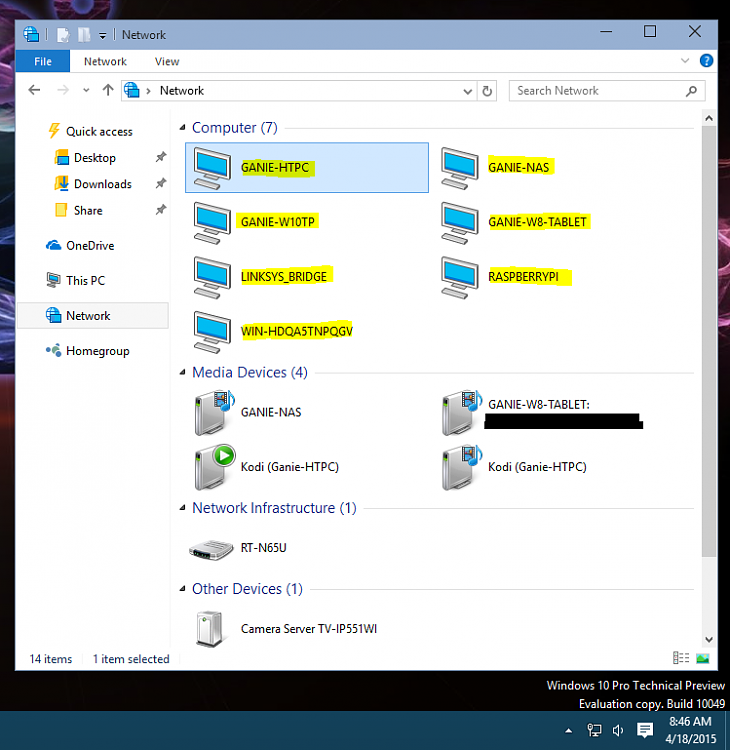This screenshot has width=730, height=750.
Task: Select the Camera Server TV-IP551WI icon
Action: click(x=210, y=629)
